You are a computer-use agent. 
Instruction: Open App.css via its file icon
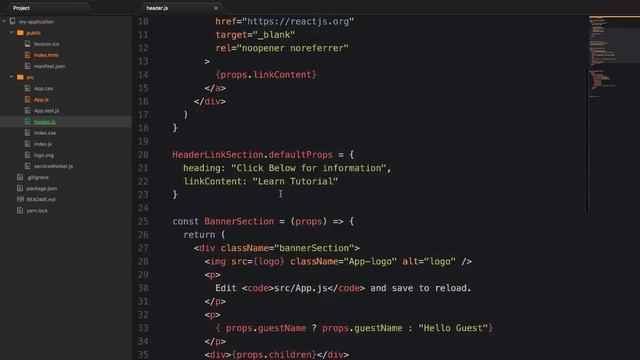point(27,88)
